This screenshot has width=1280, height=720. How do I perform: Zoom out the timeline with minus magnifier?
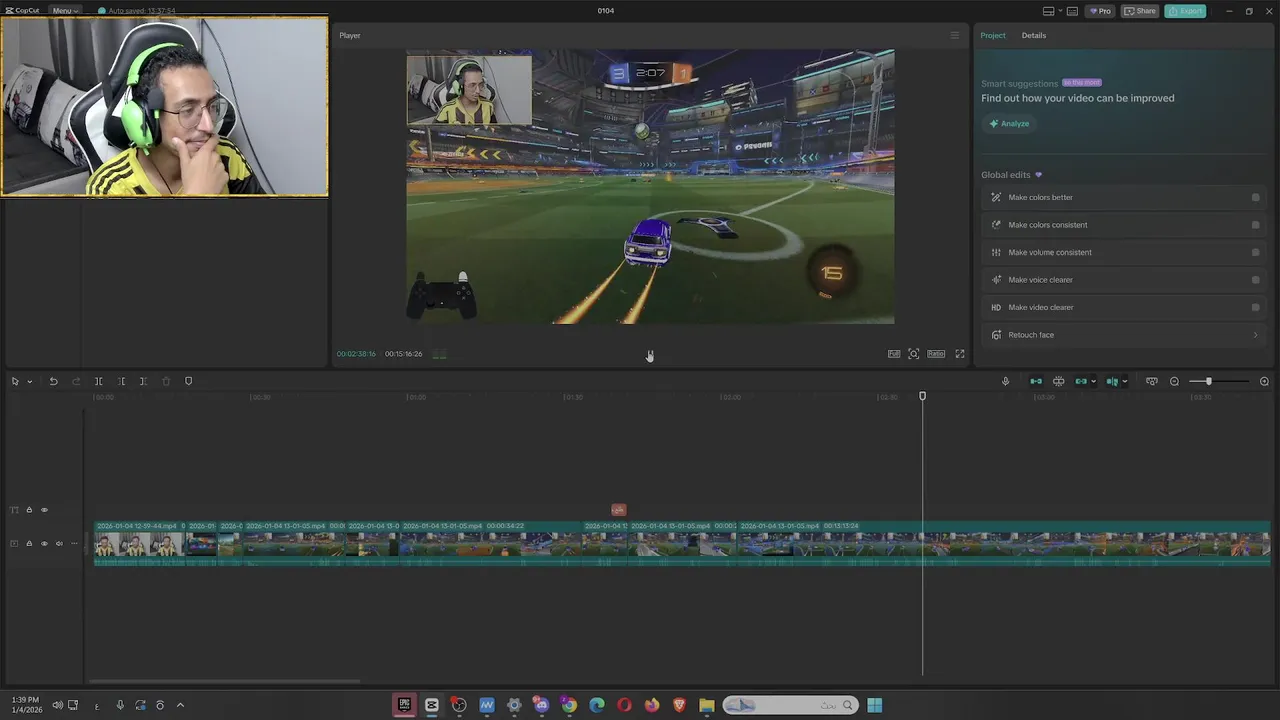[1174, 381]
